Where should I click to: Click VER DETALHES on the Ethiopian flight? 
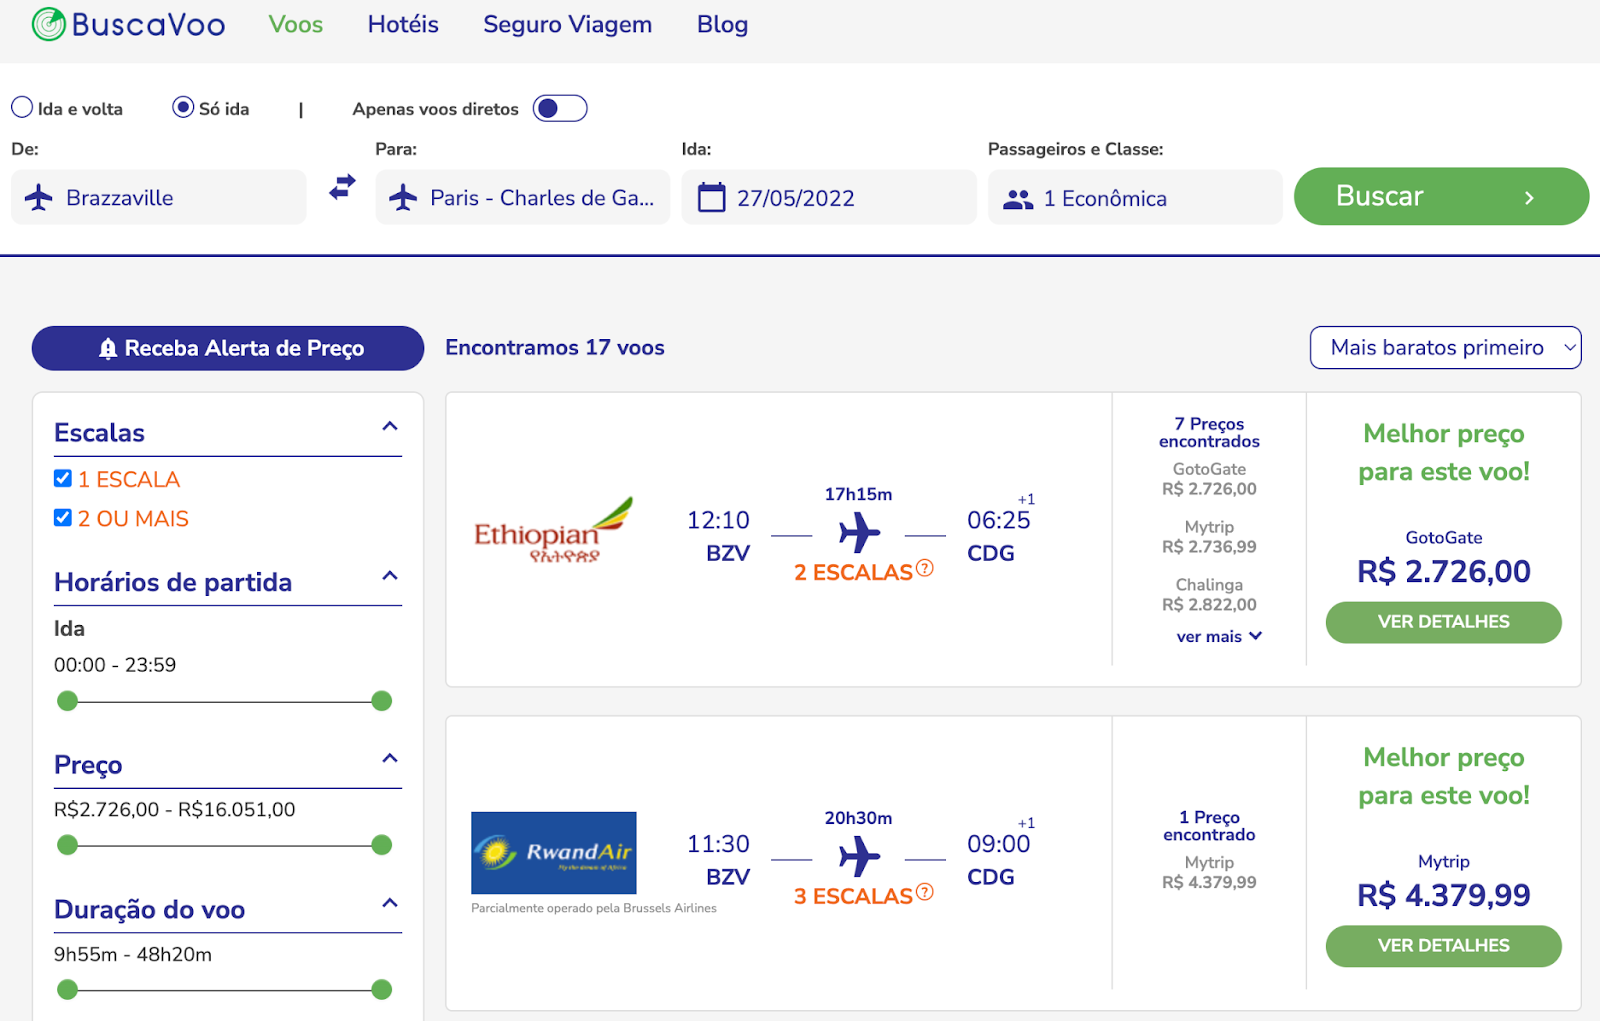[x=1443, y=621]
